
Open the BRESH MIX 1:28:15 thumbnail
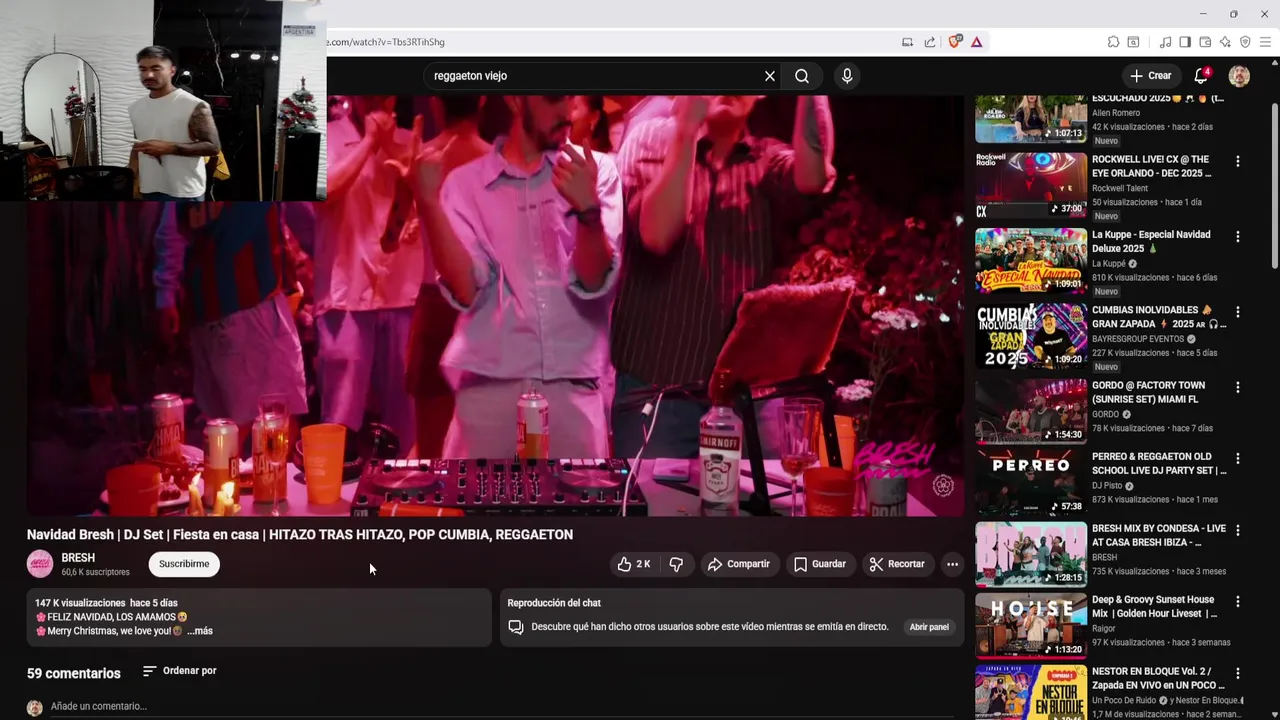pyautogui.click(x=1031, y=553)
